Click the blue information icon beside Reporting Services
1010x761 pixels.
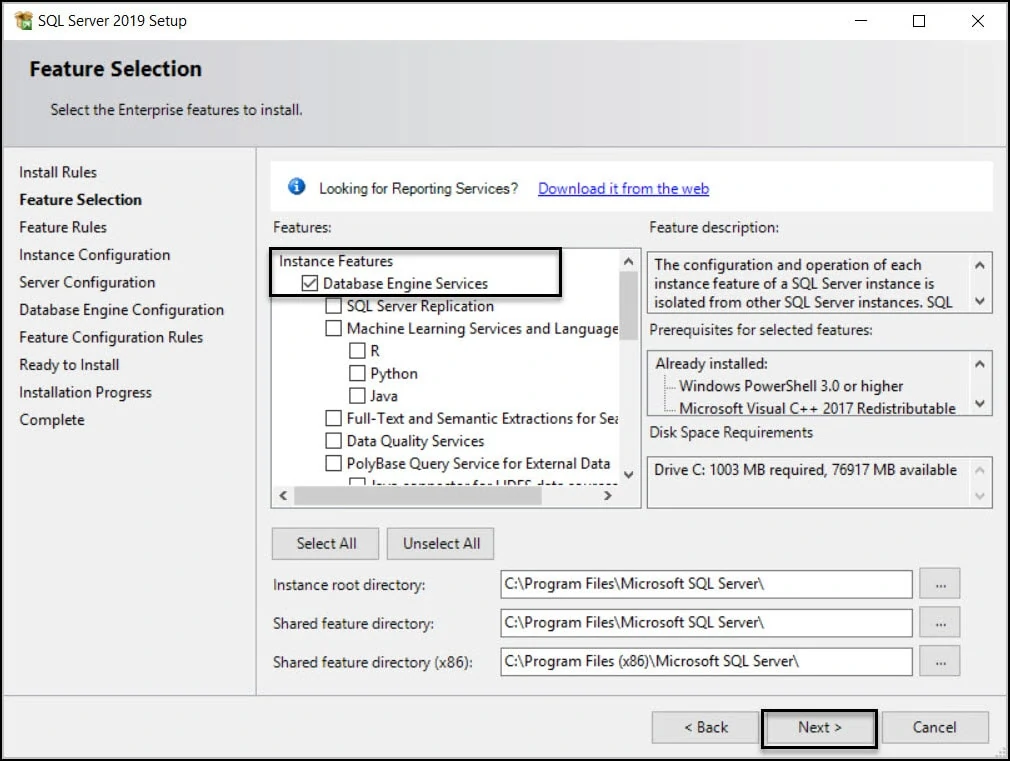296,187
